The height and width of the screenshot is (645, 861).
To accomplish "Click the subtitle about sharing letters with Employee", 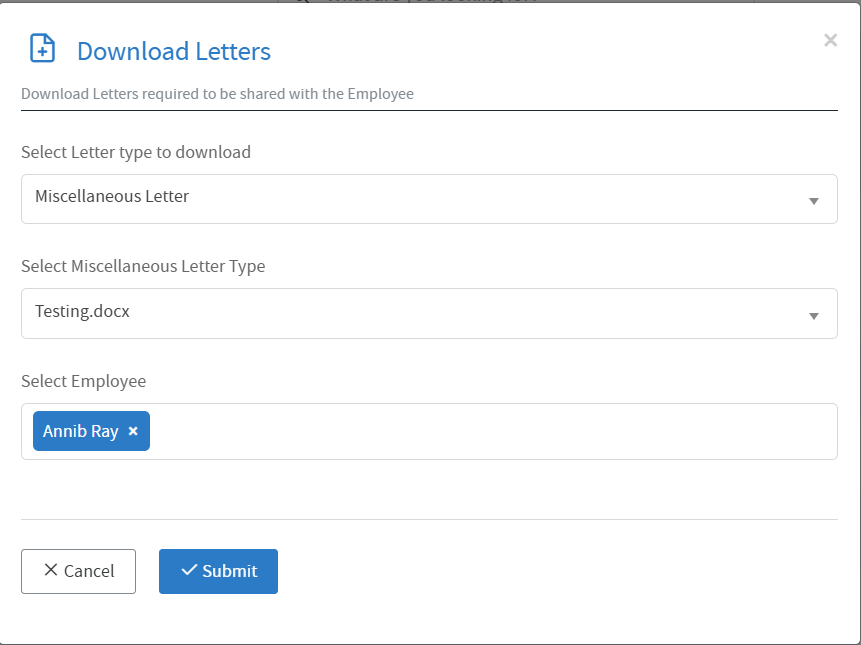I will [x=217, y=94].
